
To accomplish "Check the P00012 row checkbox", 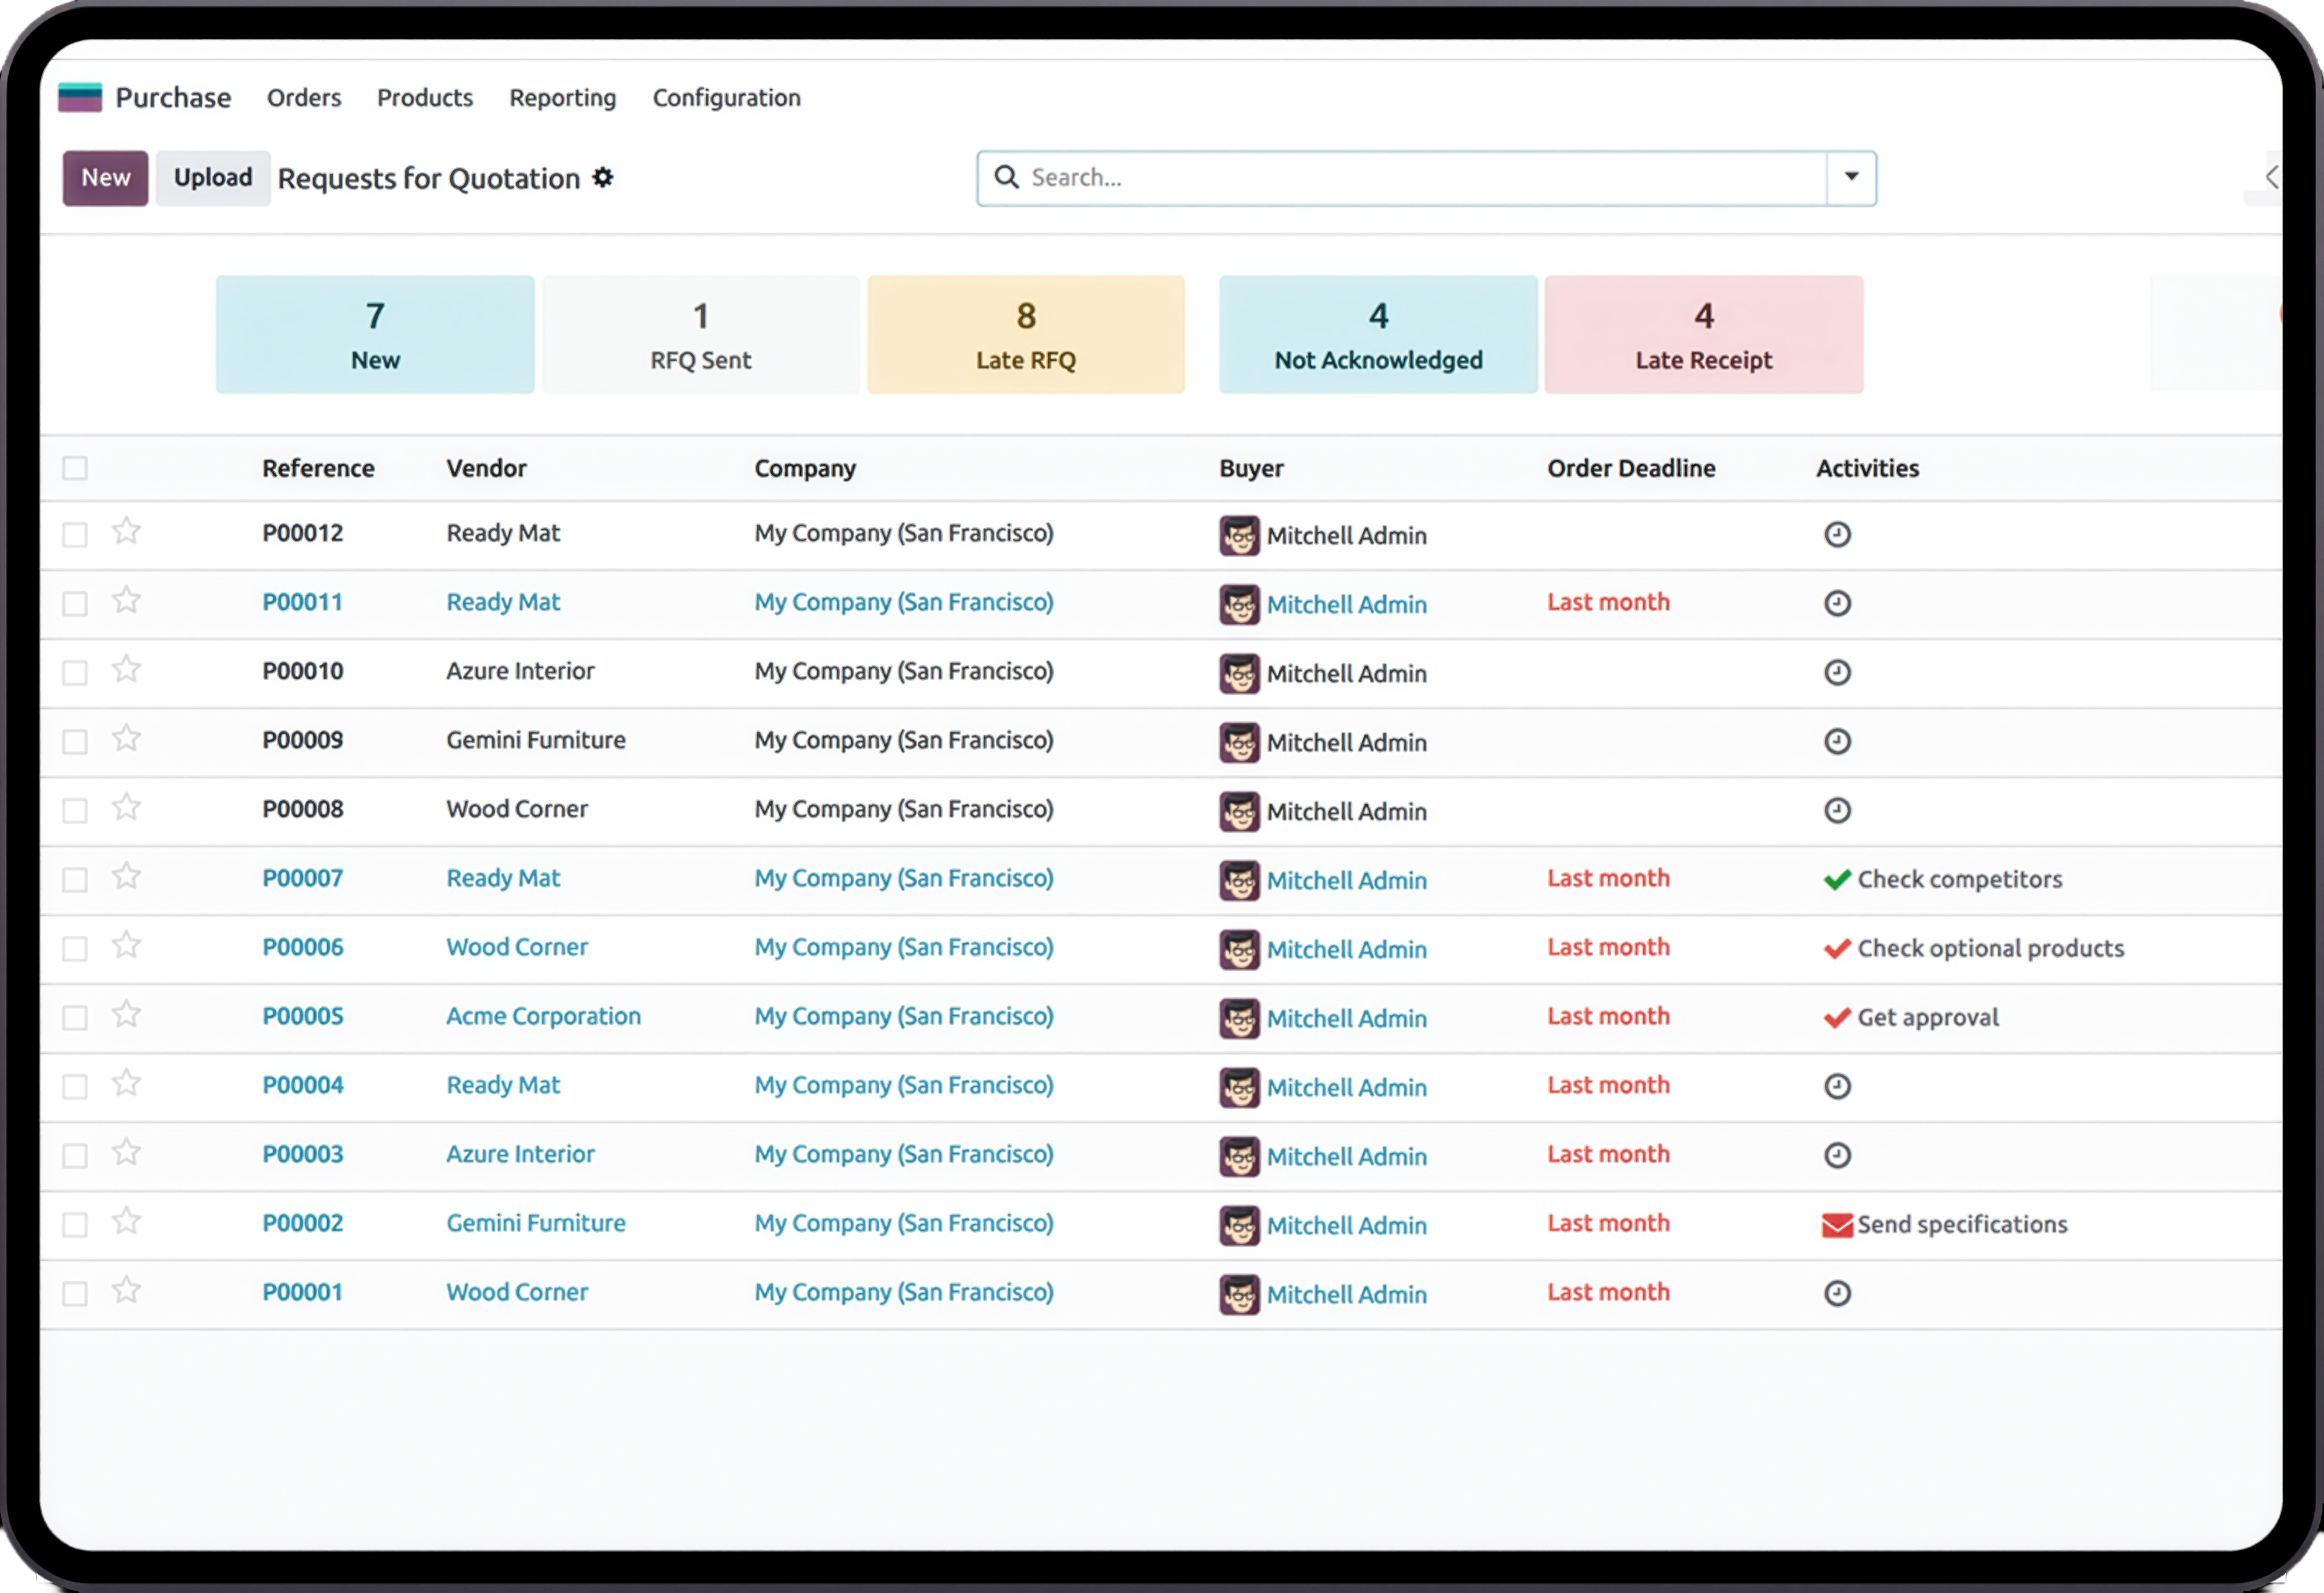I will tap(75, 535).
